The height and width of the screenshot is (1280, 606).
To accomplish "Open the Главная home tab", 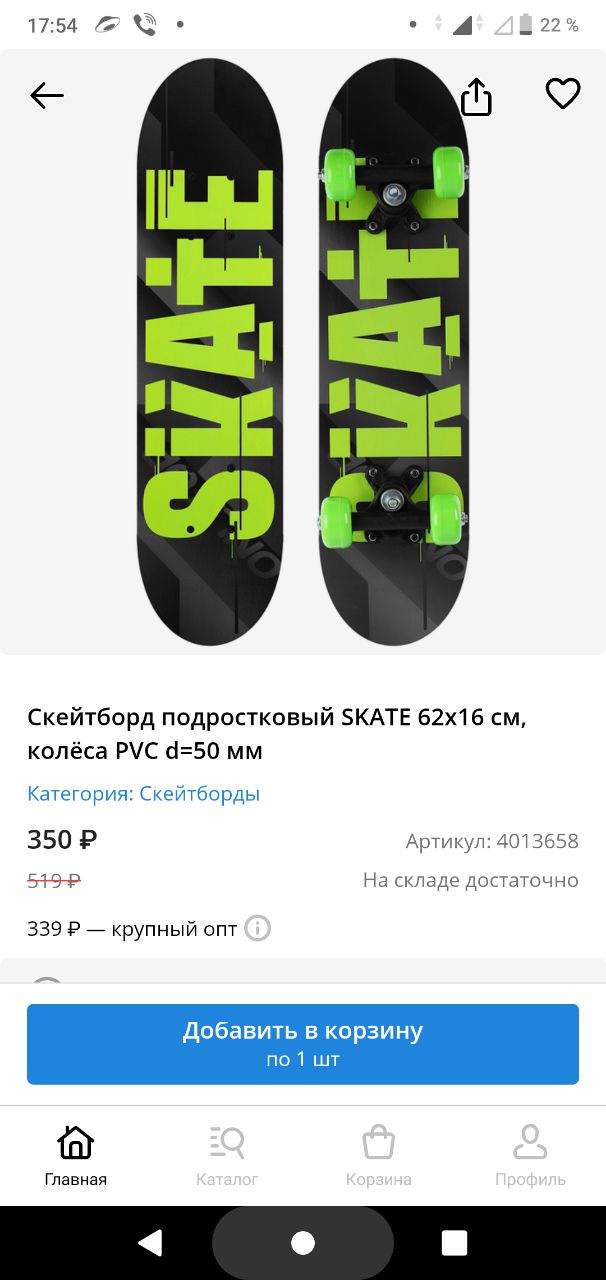I will point(76,1155).
